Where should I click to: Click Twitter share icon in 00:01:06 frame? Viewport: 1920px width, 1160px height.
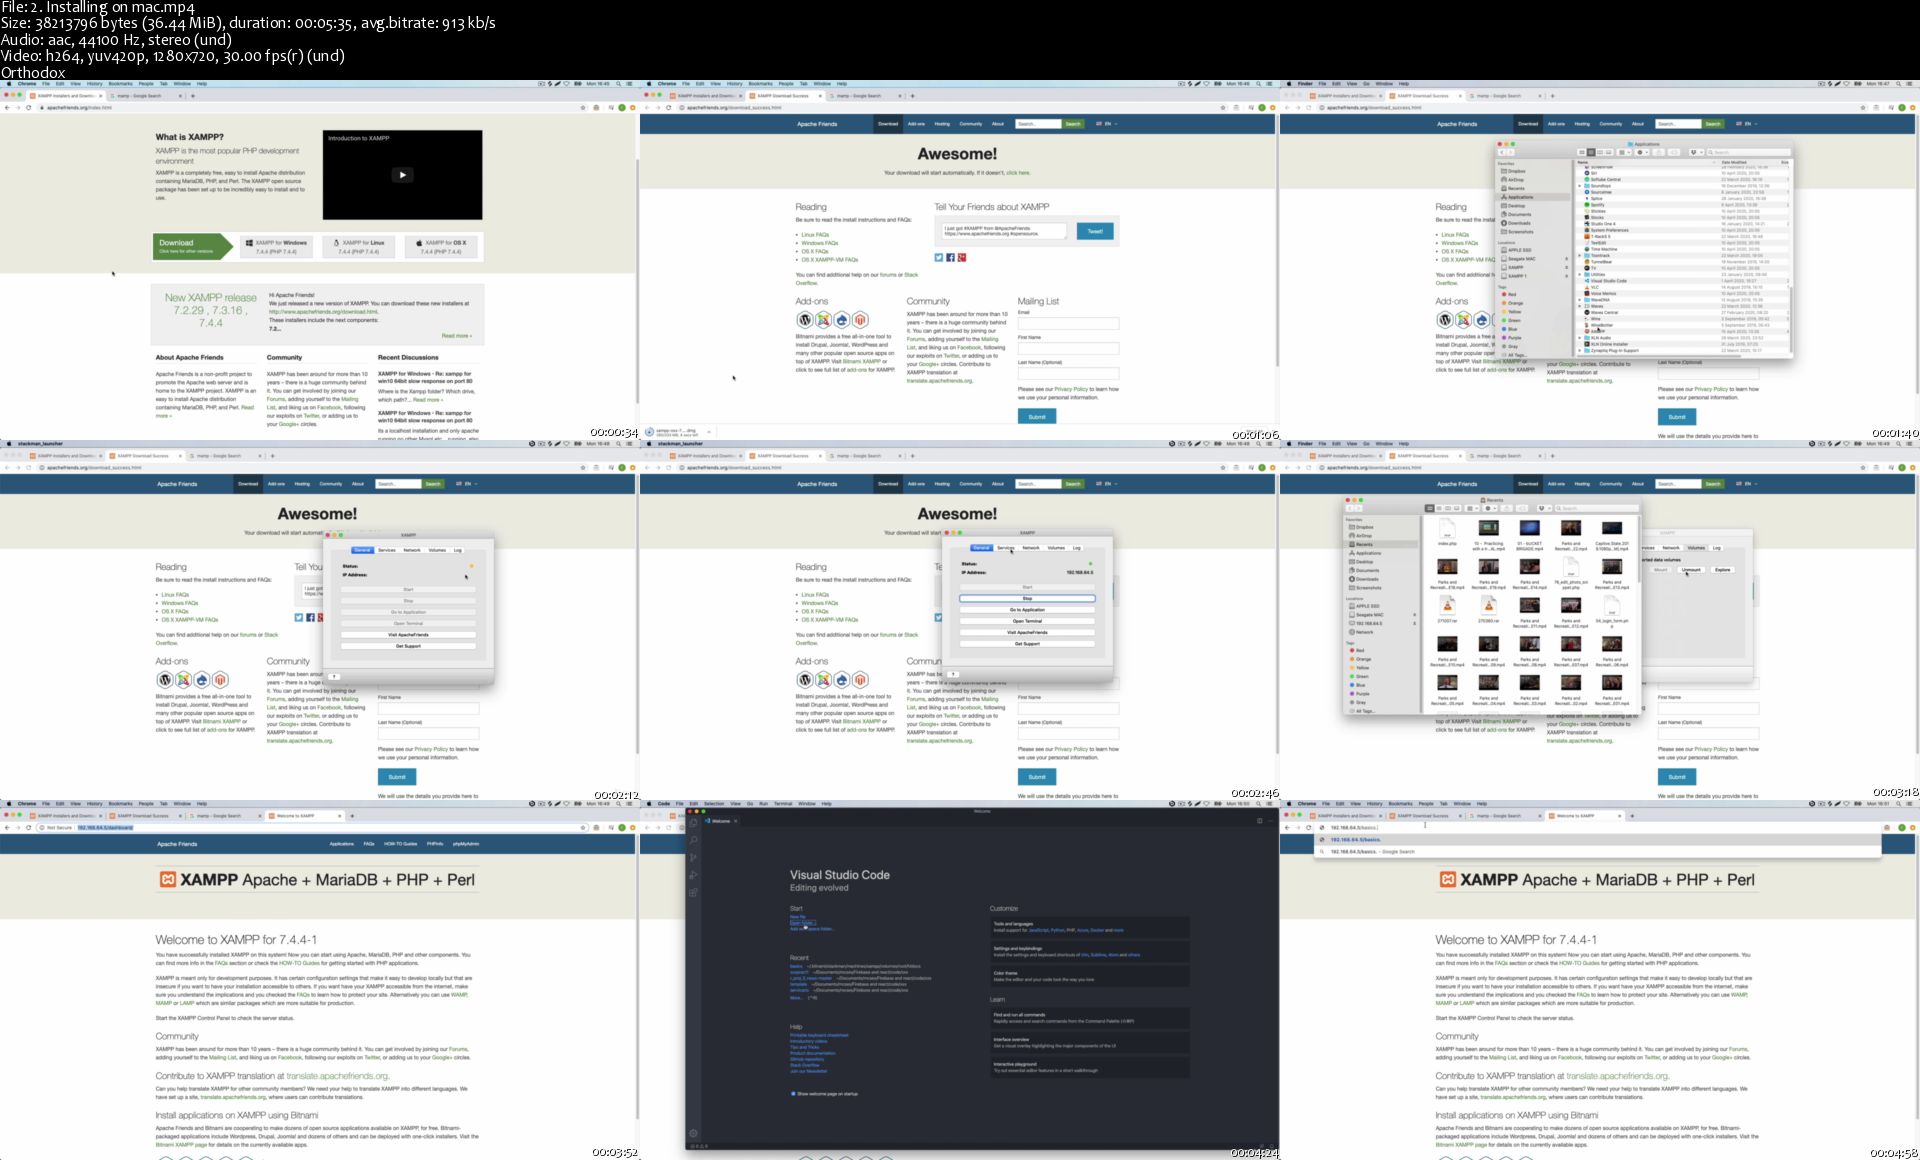[939, 257]
